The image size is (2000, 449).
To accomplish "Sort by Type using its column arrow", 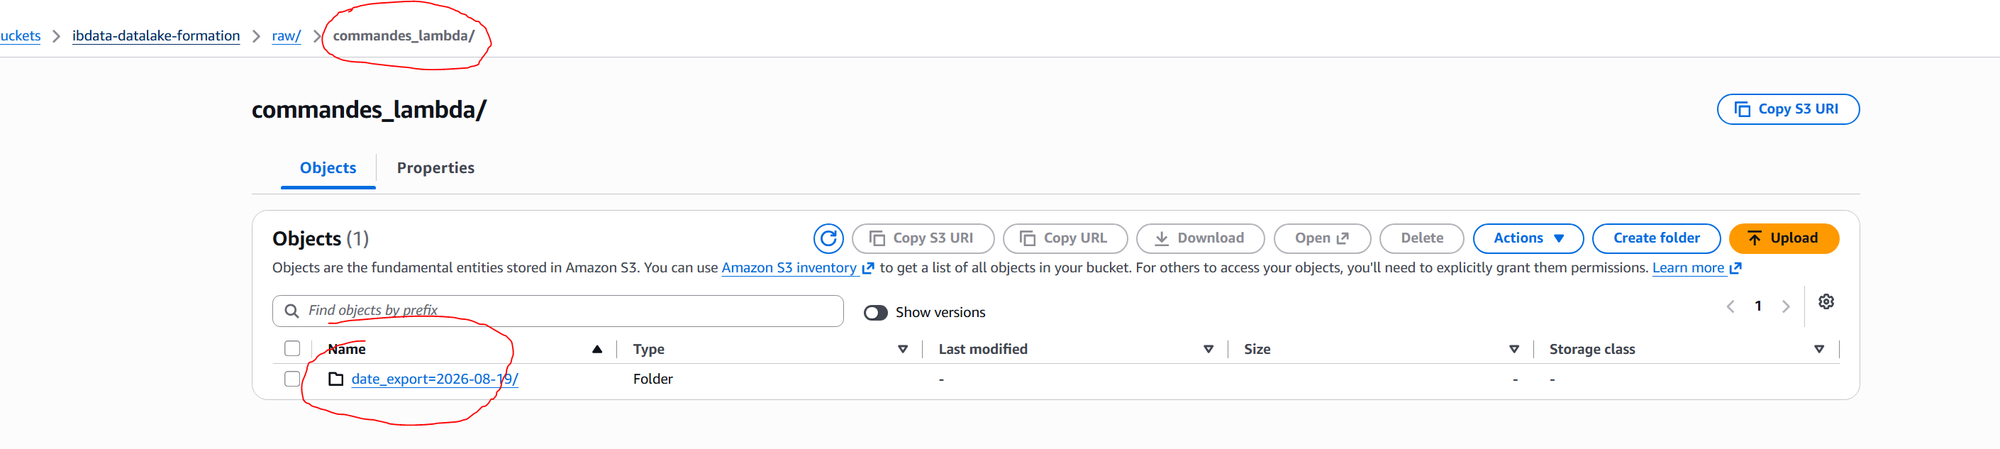I will 903,349.
